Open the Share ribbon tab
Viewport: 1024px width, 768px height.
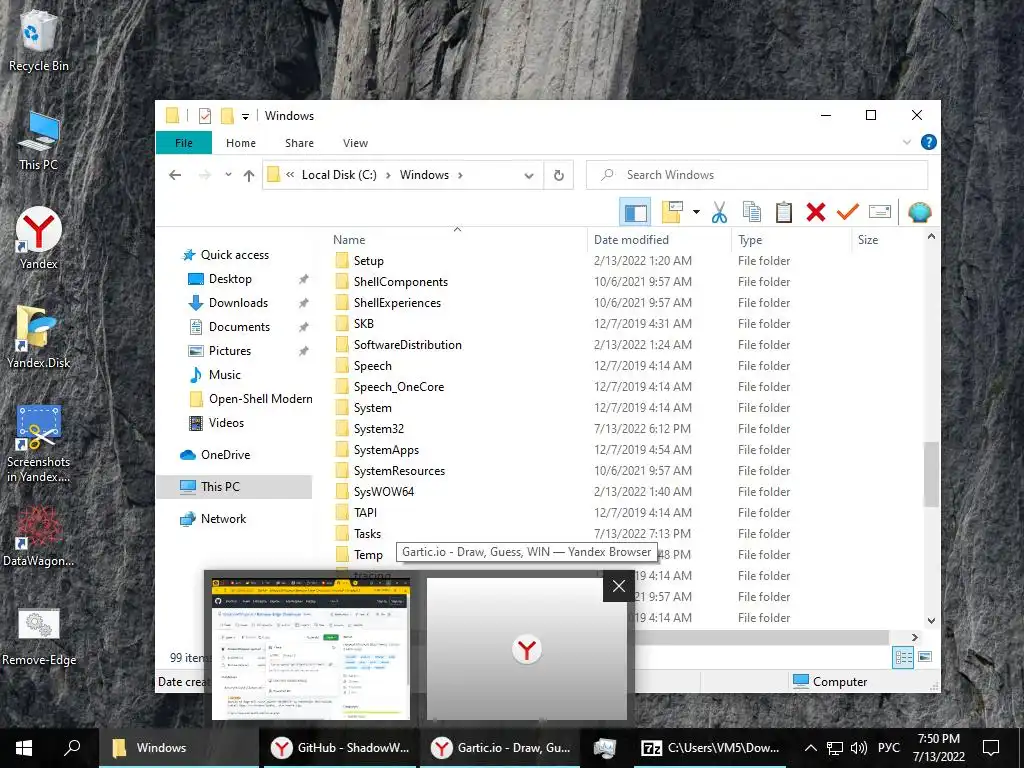tap(299, 143)
